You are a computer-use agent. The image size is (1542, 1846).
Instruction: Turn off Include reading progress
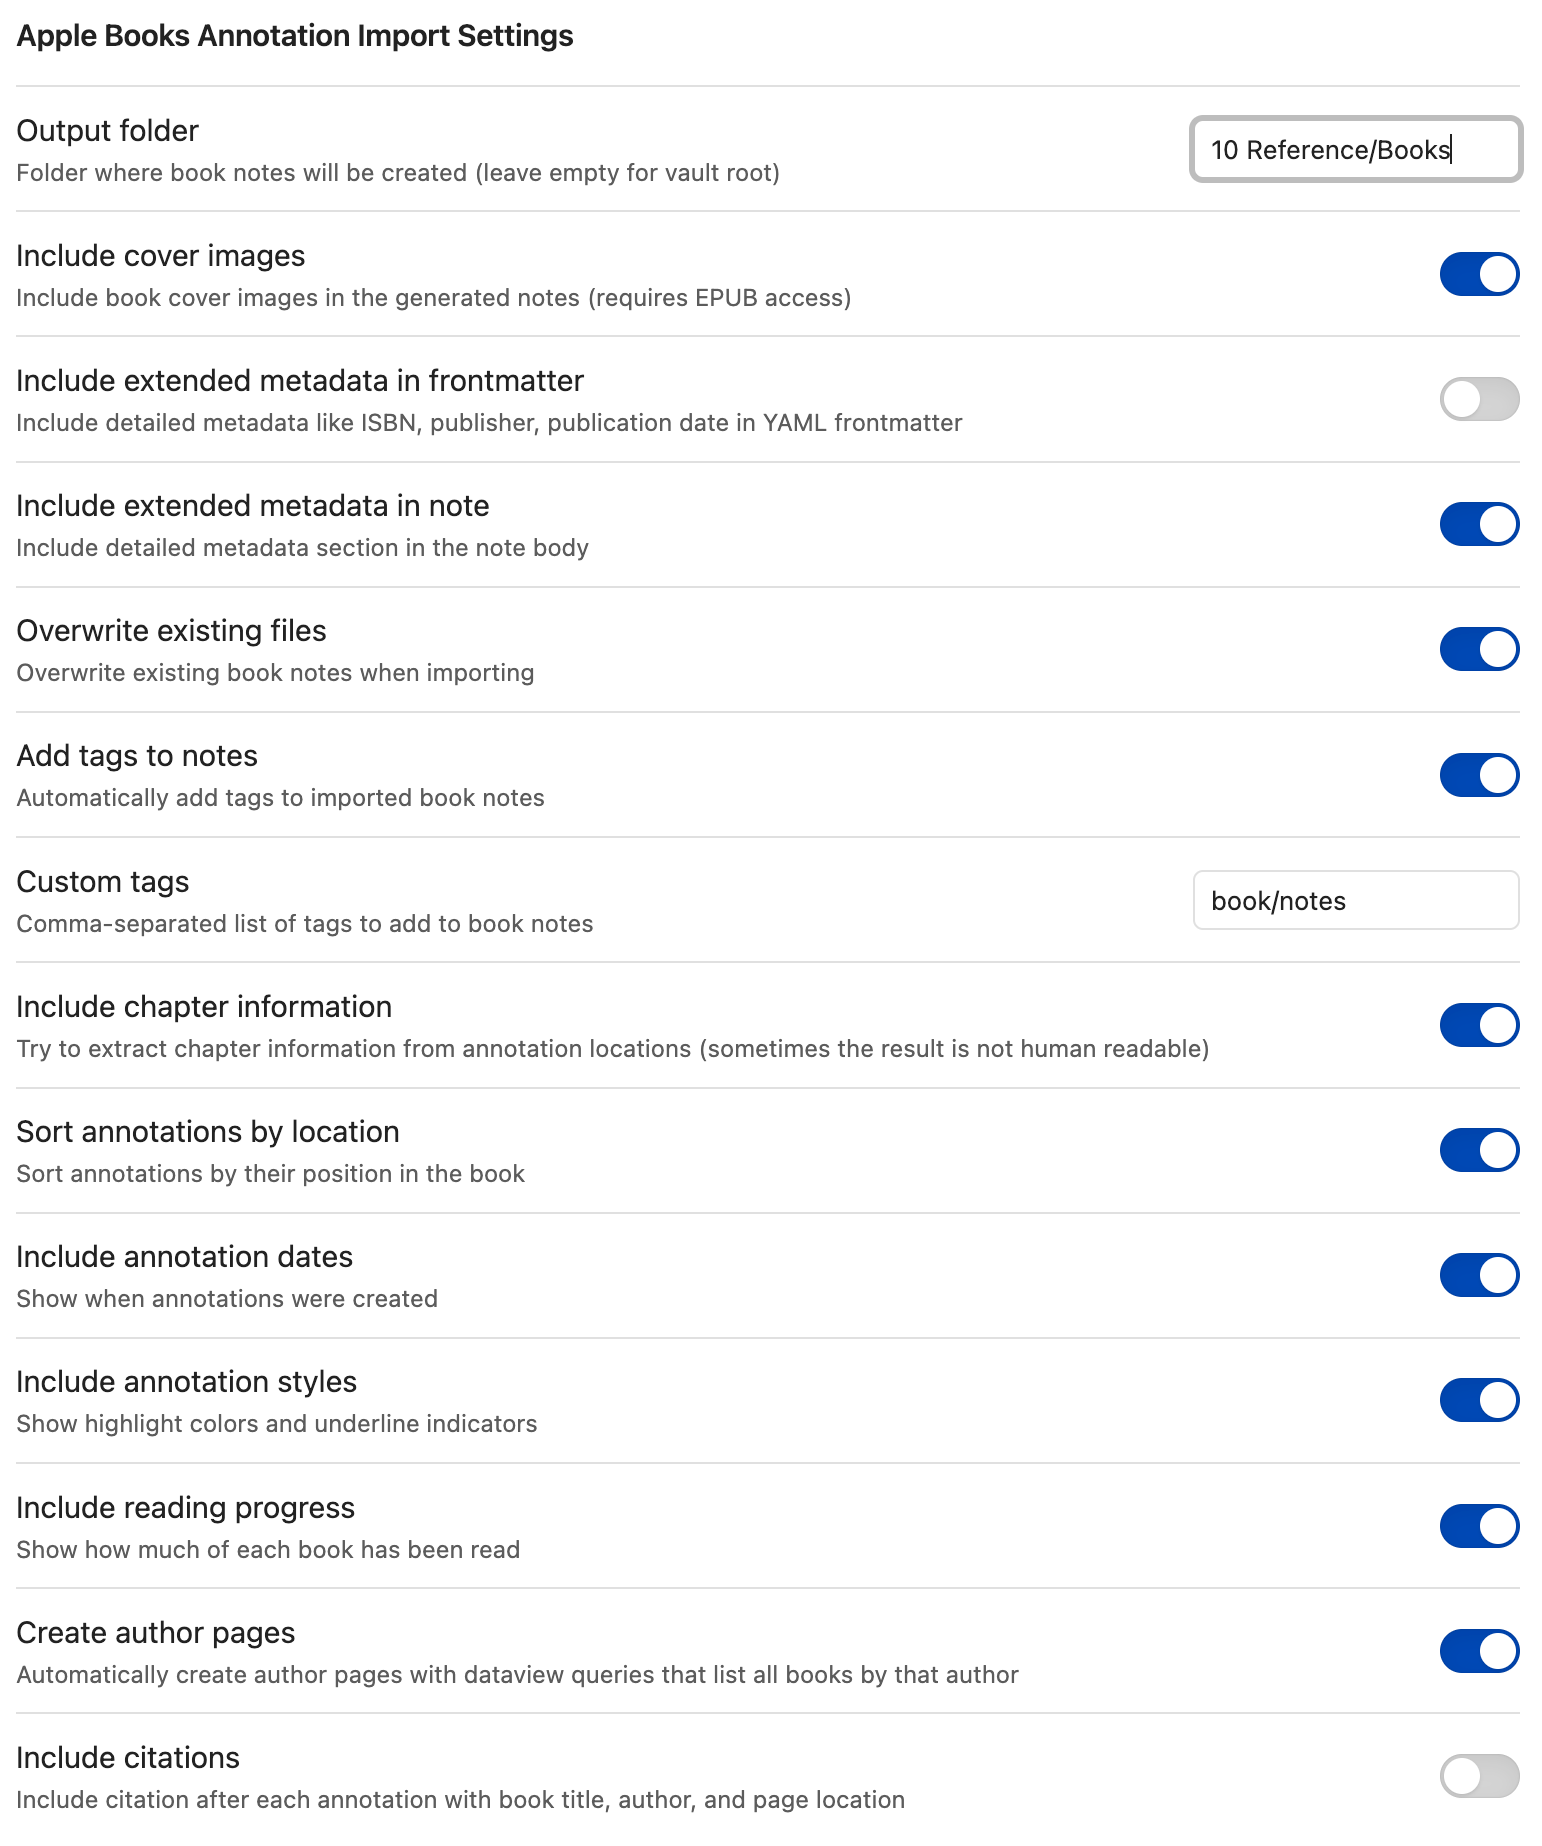tap(1479, 1526)
